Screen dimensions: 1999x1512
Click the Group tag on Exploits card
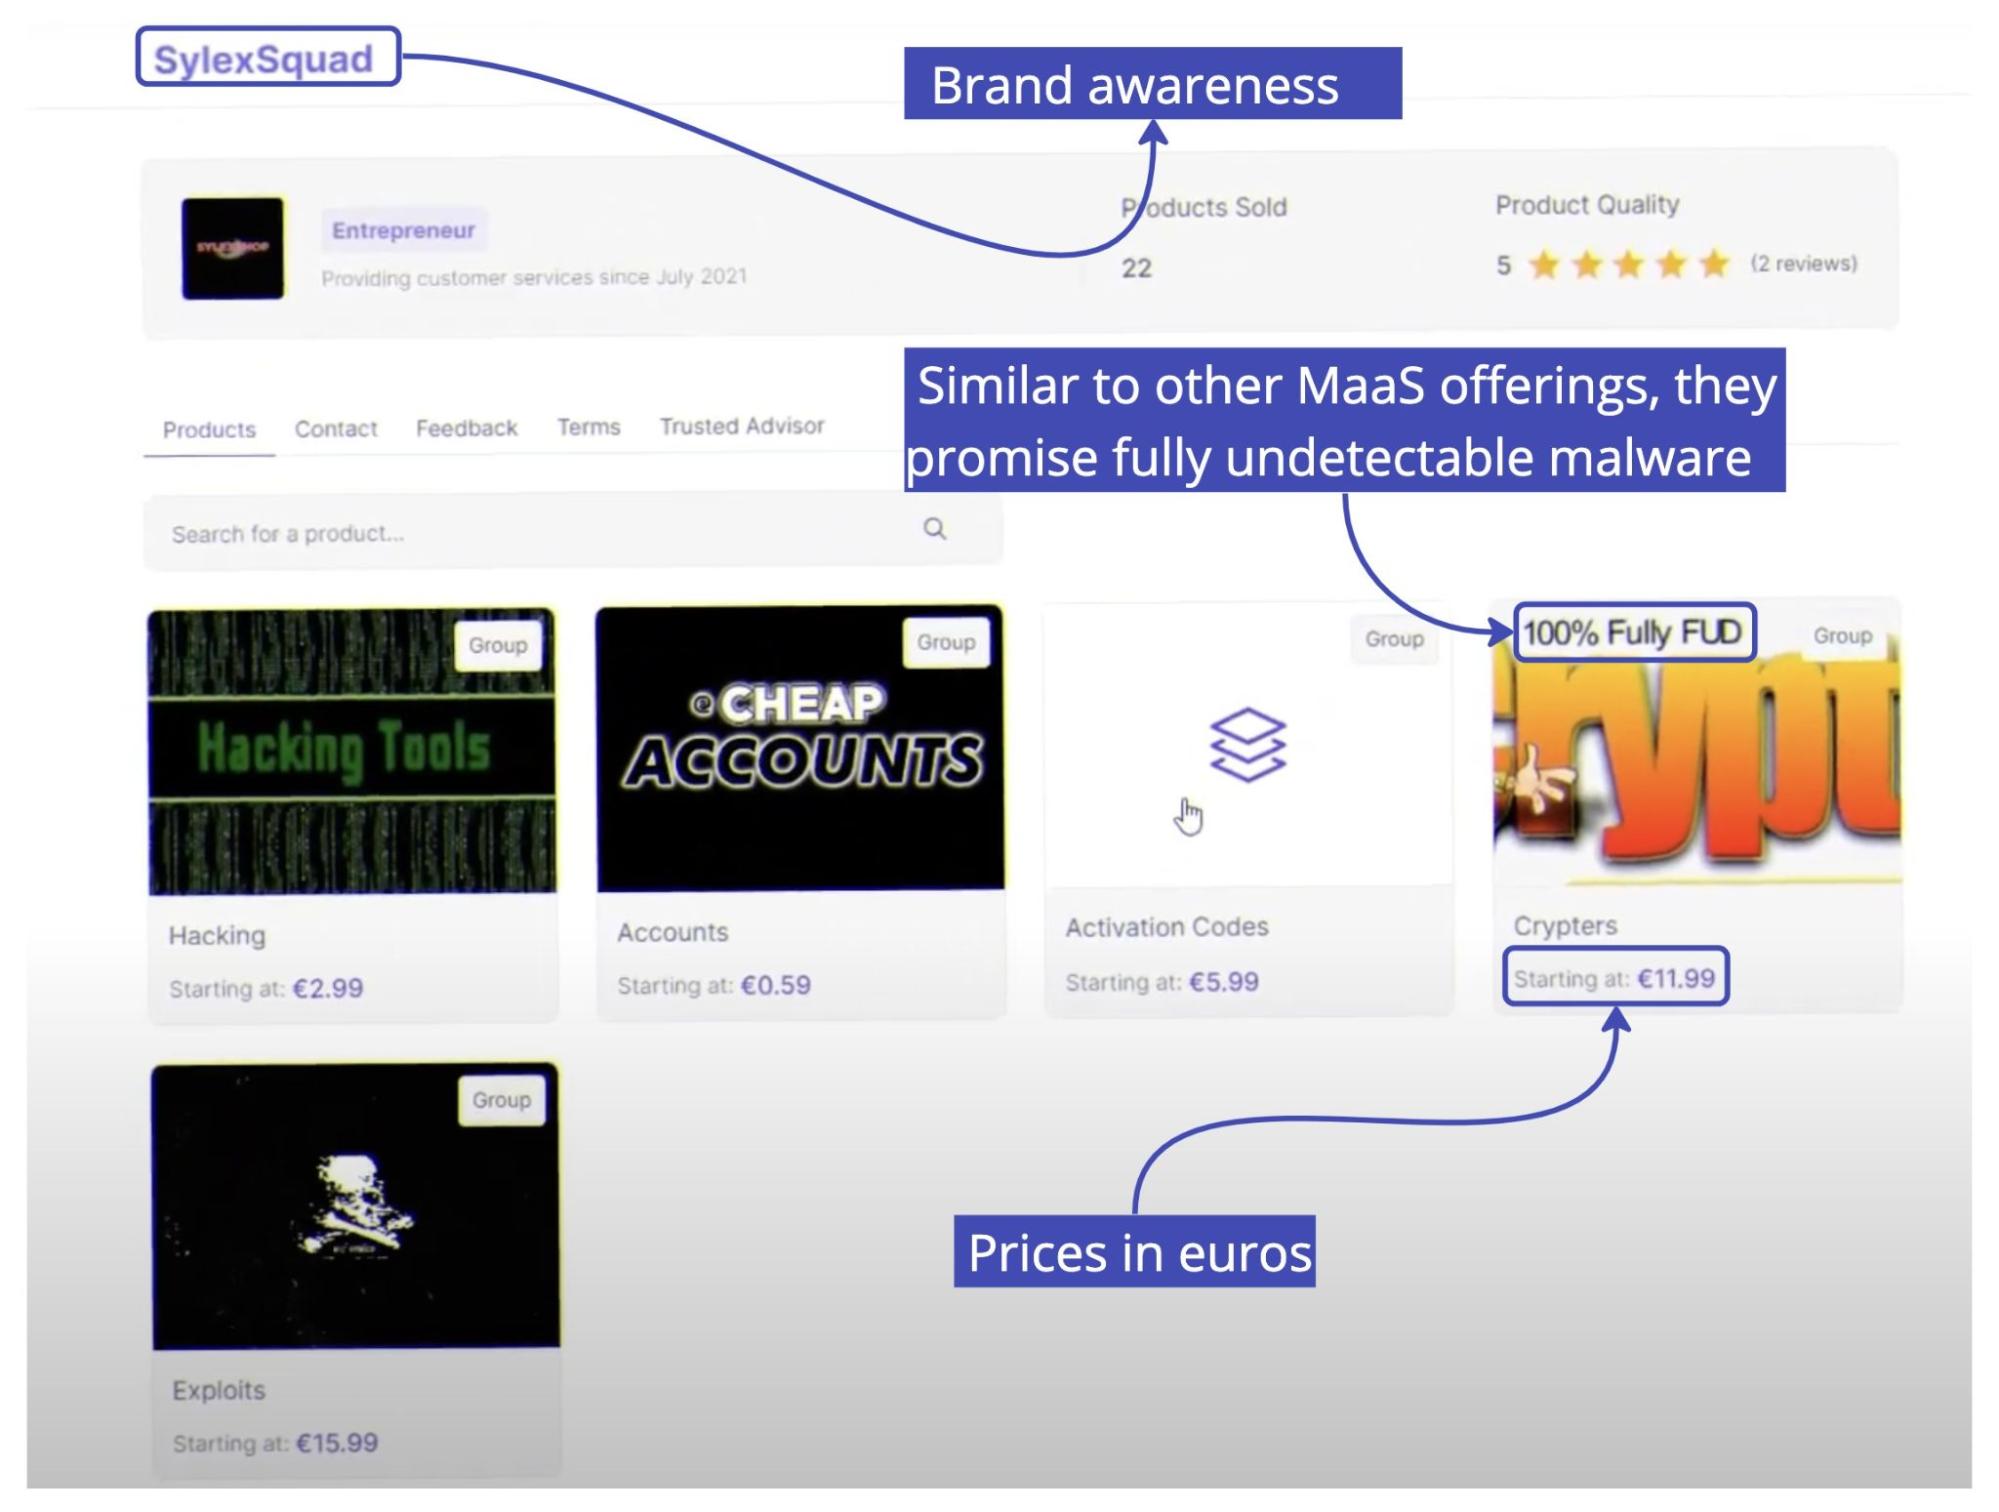501,1100
